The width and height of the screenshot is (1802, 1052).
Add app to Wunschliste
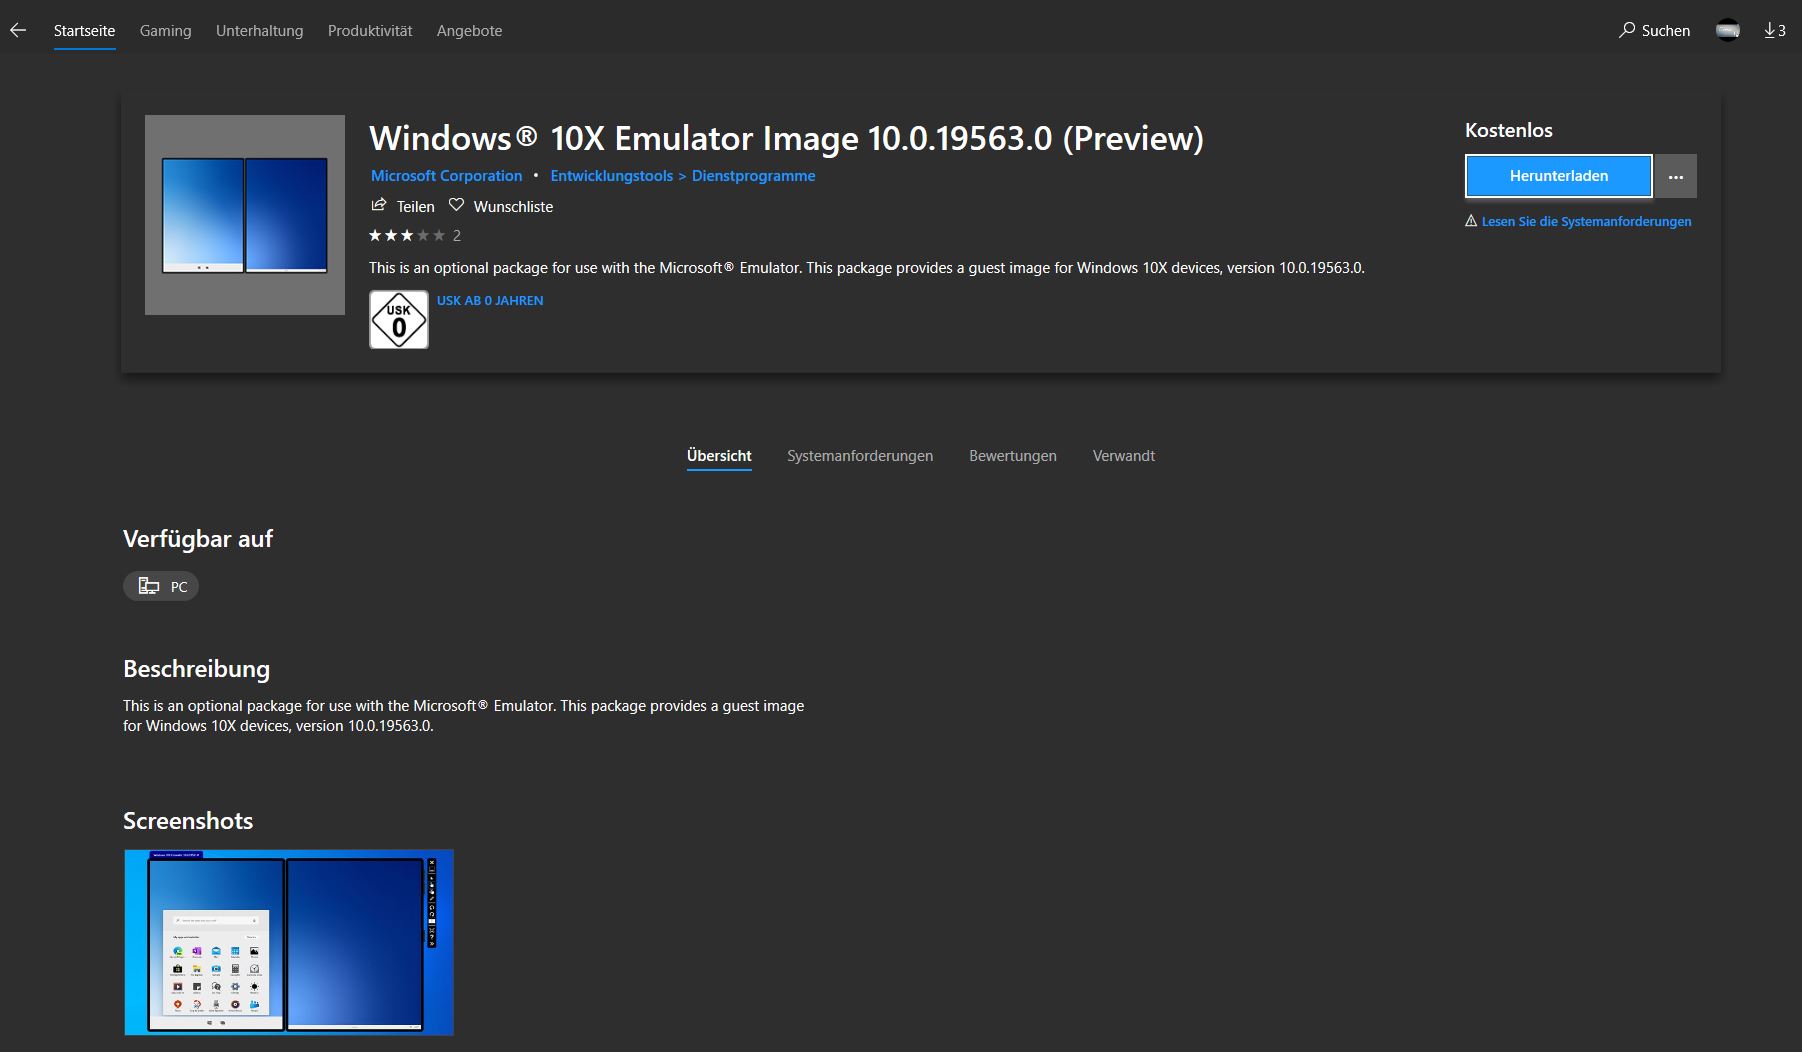point(501,206)
